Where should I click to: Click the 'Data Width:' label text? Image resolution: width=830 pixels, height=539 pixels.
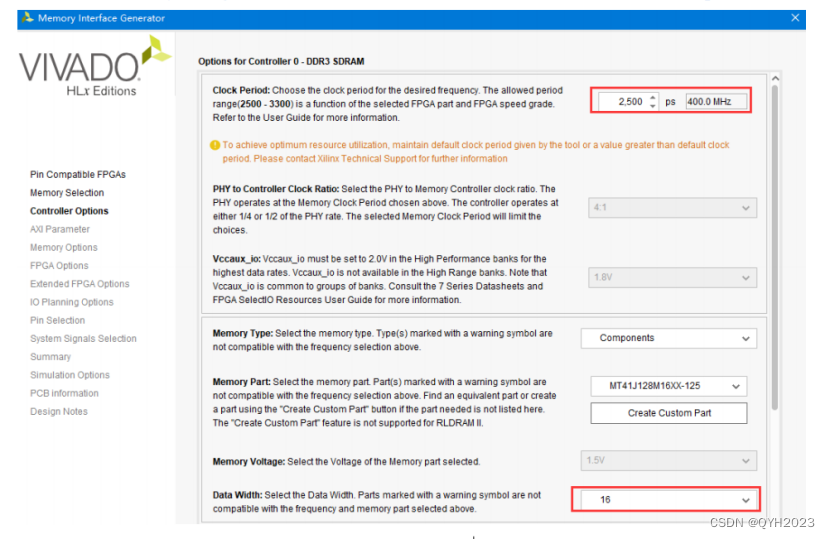(238, 495)
